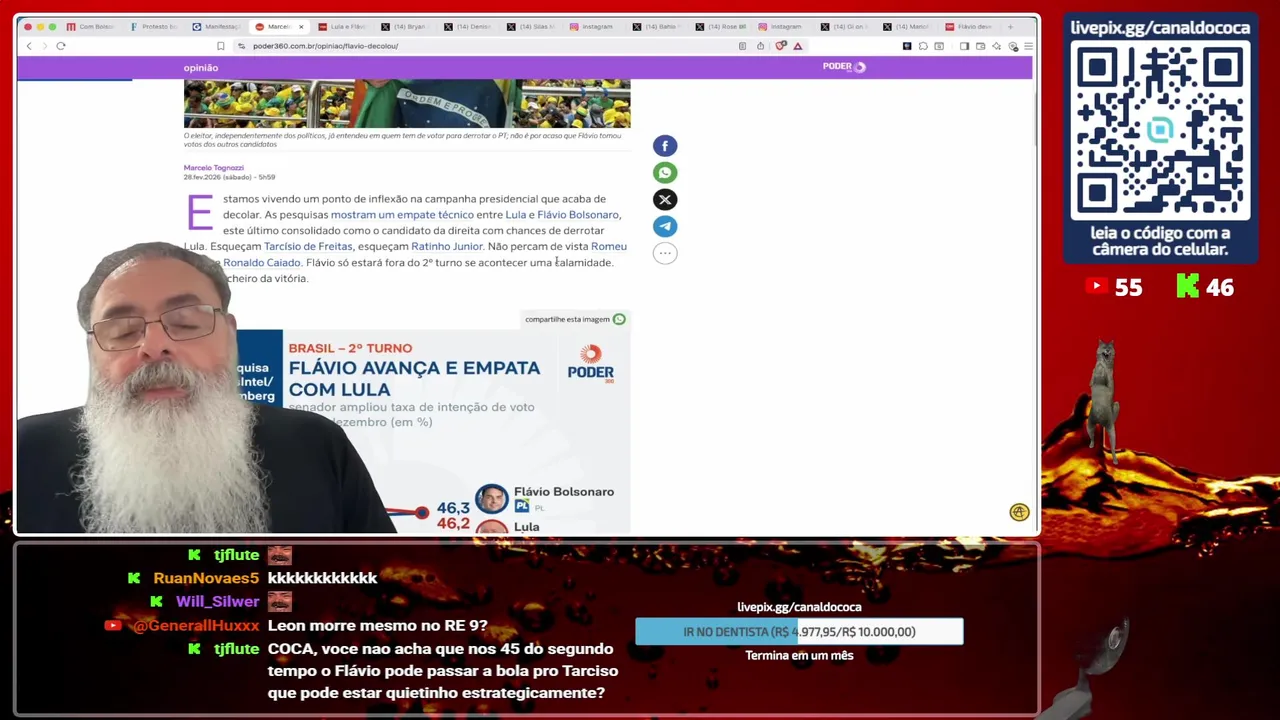Switch to the 'Flávio deve' tab
Viewport: 1280px width, 720px height.
click(970, 27)
